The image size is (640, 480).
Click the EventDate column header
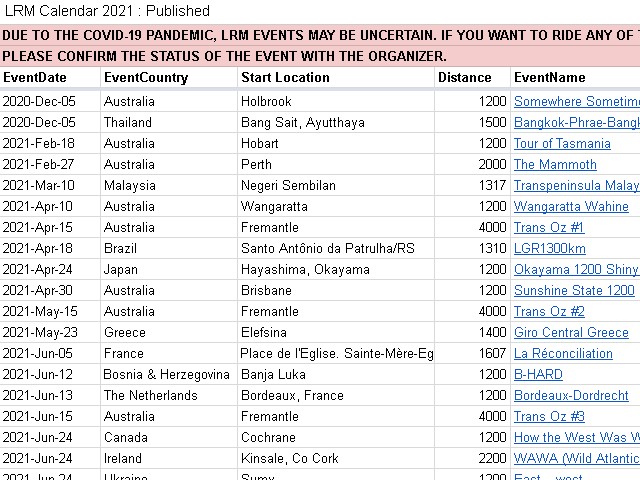click(35, 78)
